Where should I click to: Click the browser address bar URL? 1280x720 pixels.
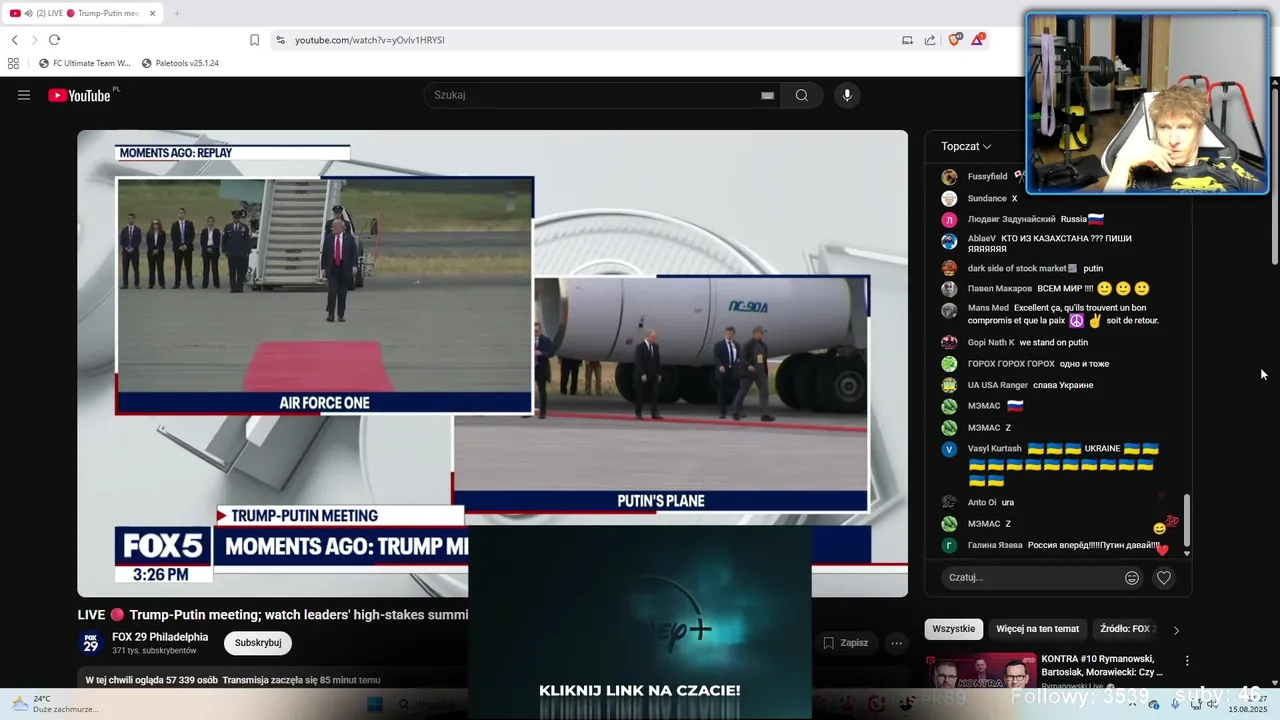click(370, 40)
